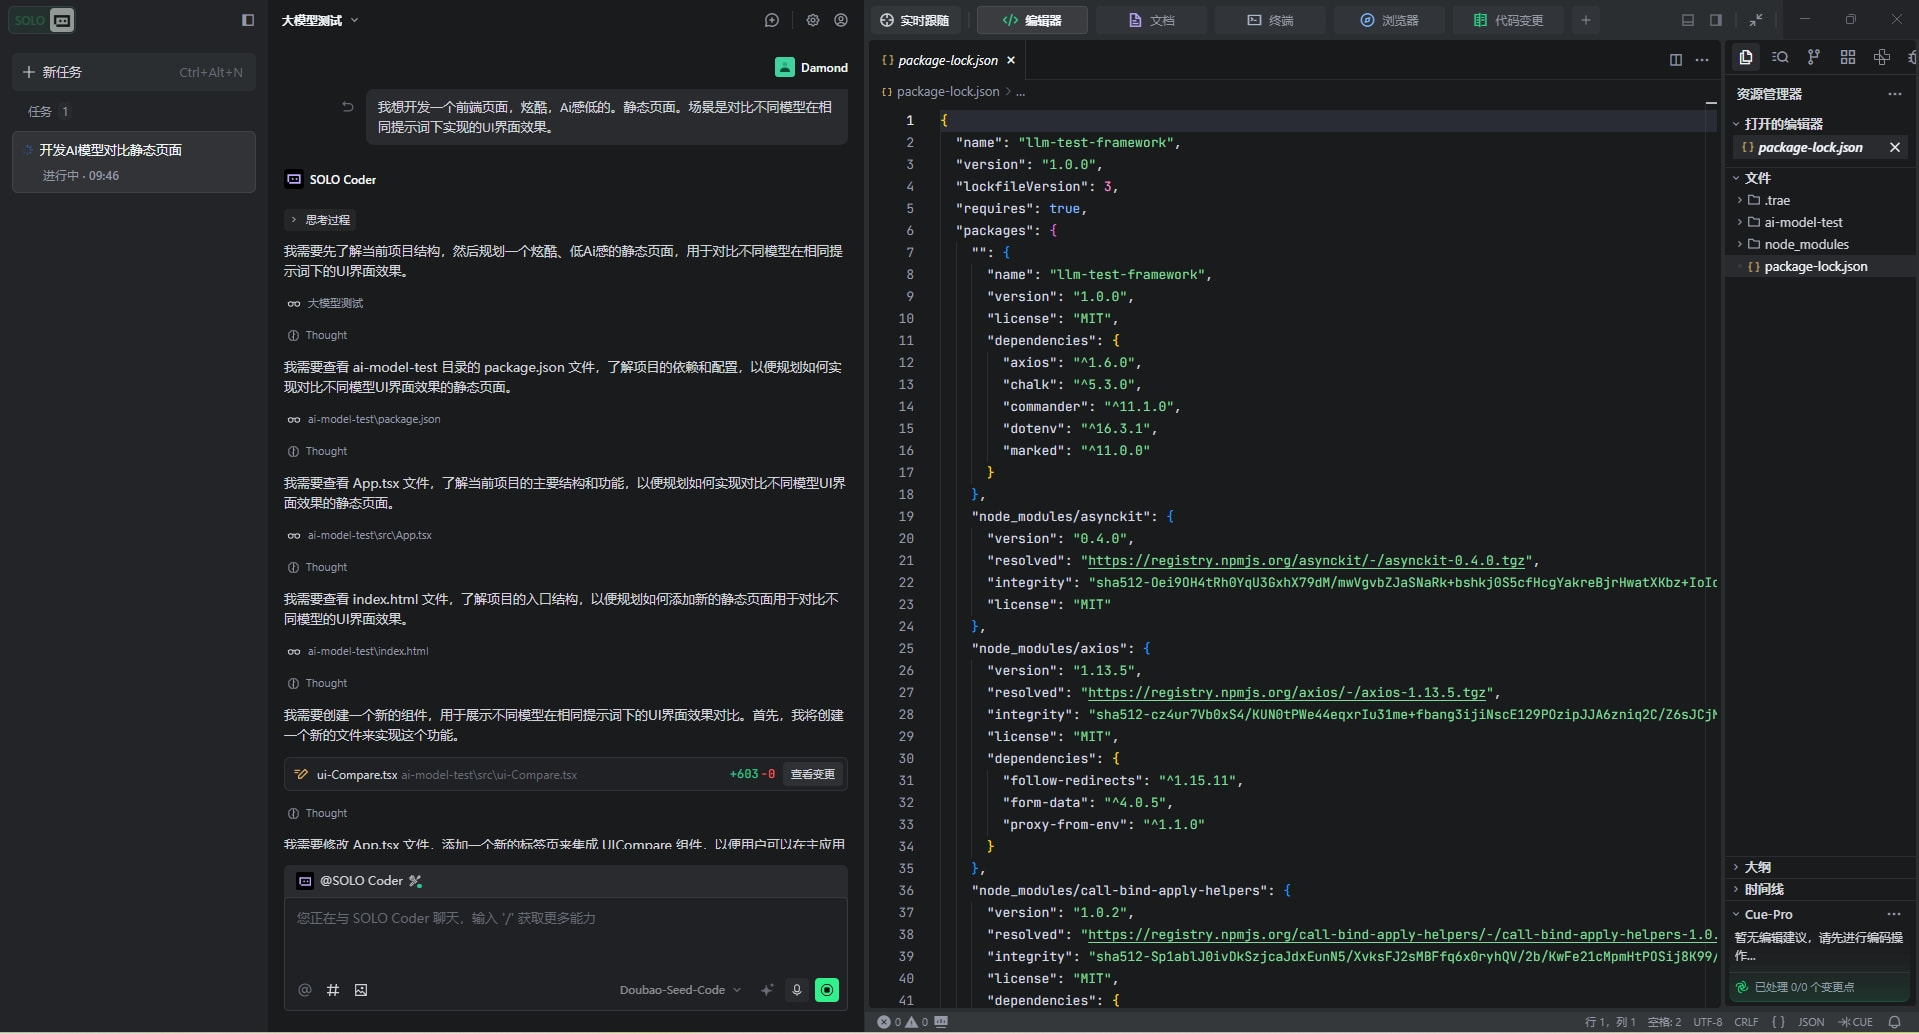
Task: Click the green stop generation button
Action: (x=827, y=990)
